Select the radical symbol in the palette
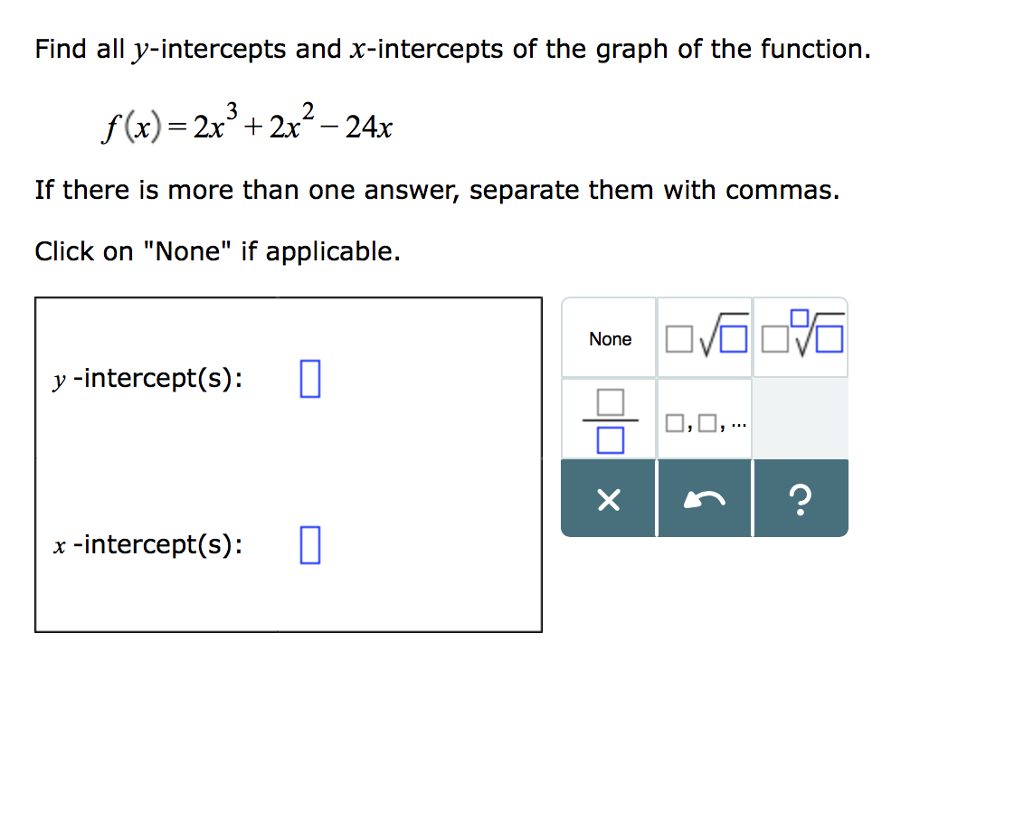Screen dimensions: 1024x830 pos(707,338)
